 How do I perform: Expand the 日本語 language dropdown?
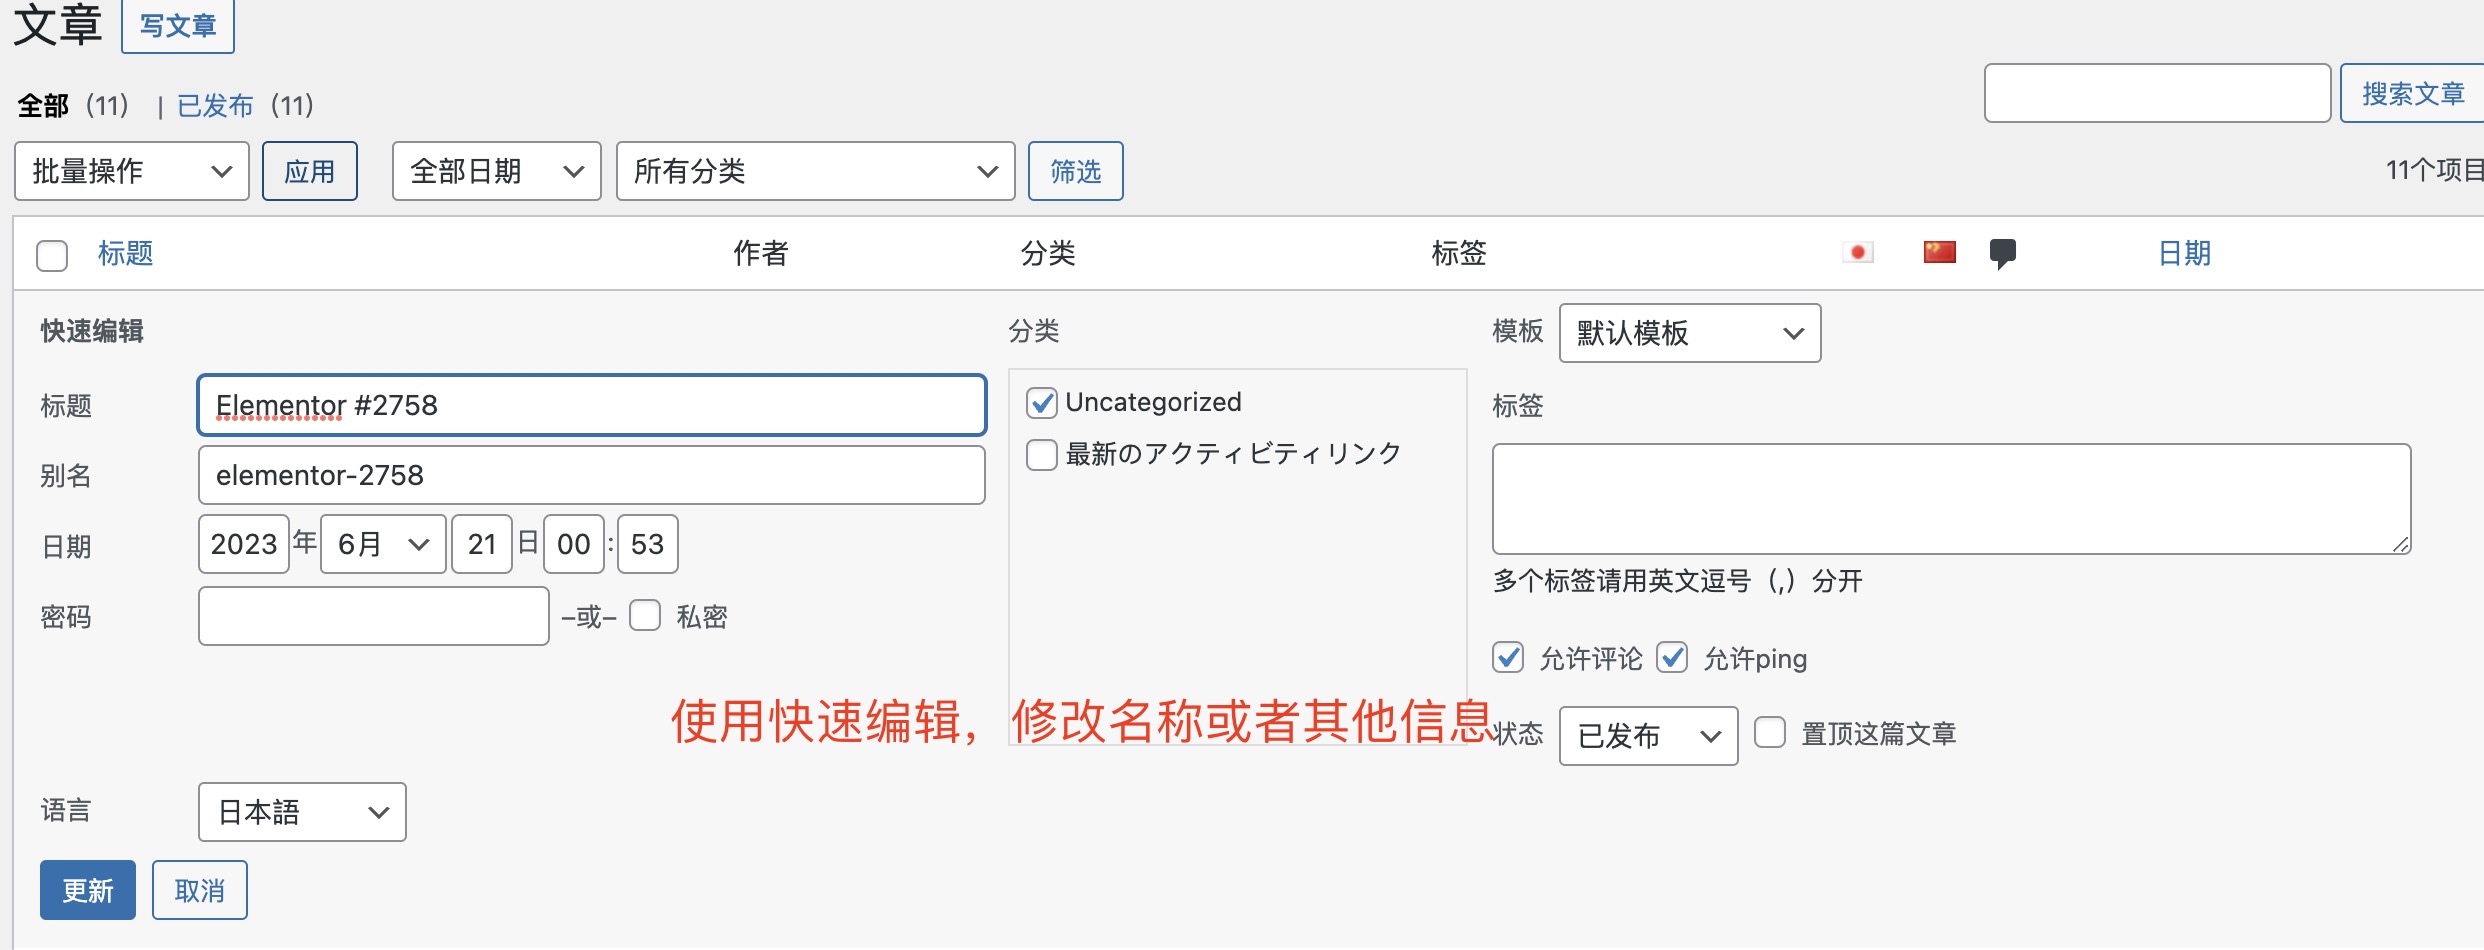[x=302, y=812]
